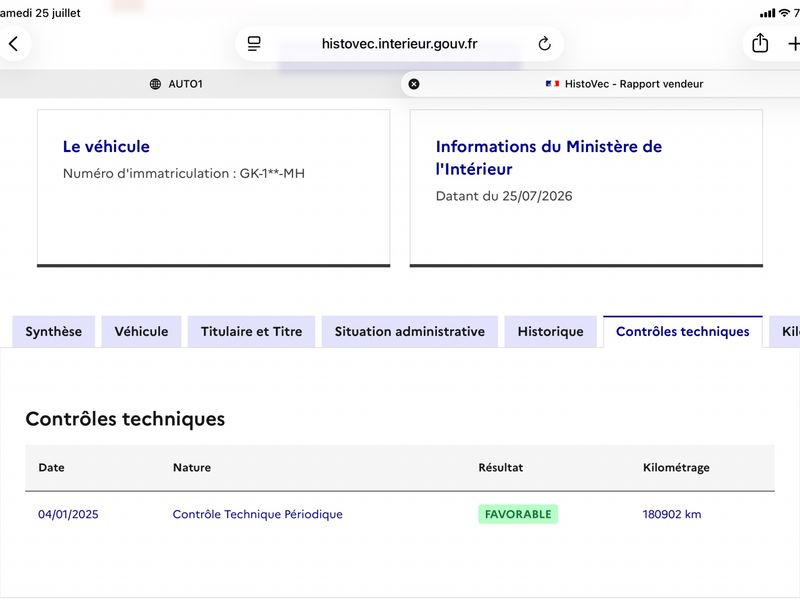
Task: Click the Nature column header
Action: [x=192, y=468]
